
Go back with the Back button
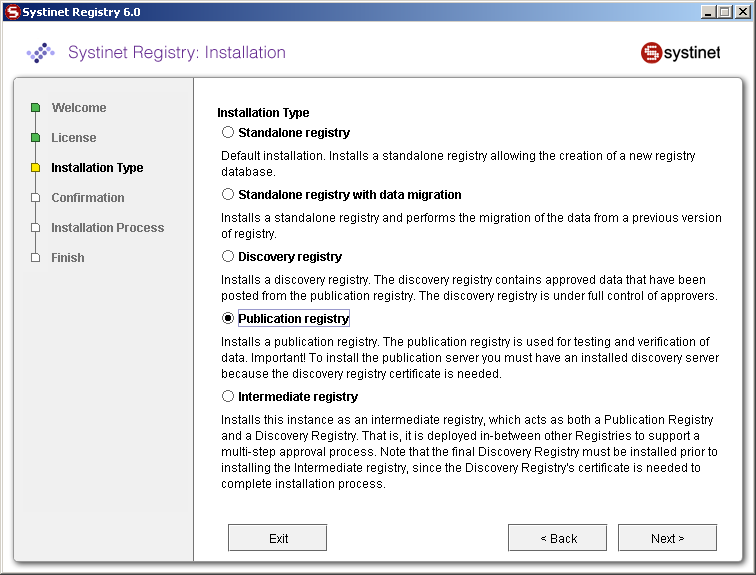[x=558, y=538]
